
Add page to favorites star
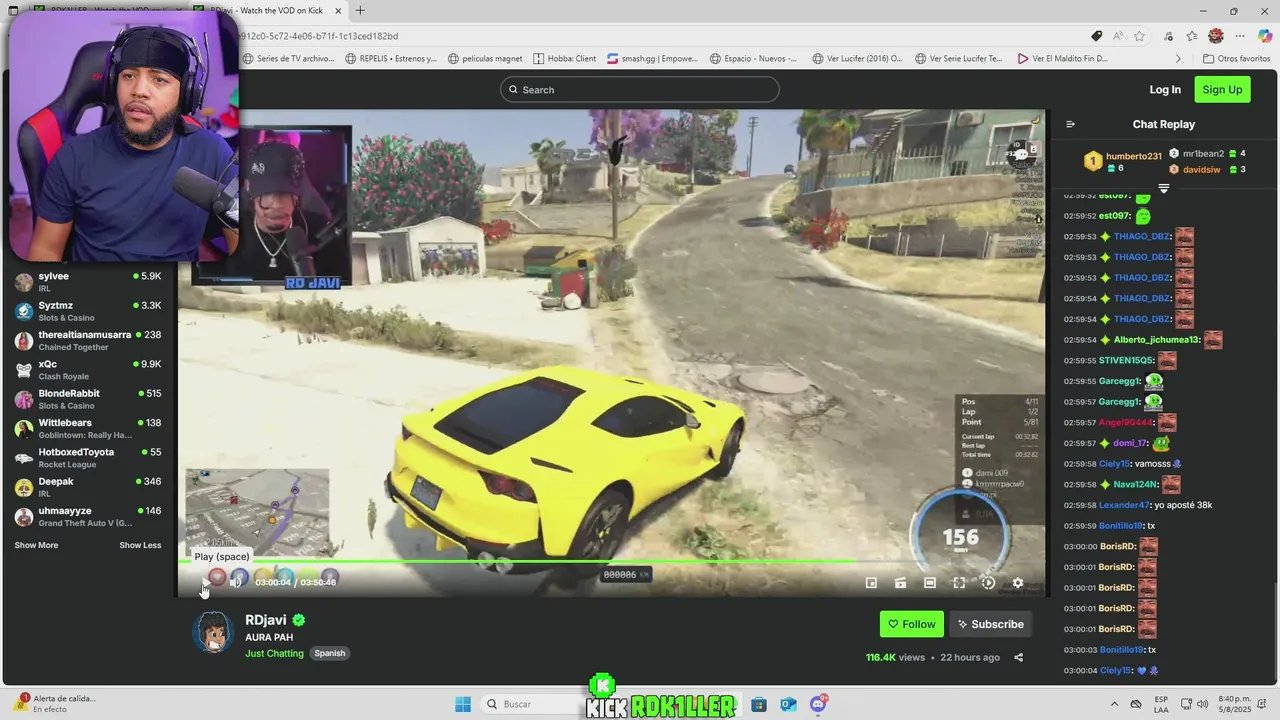pos(1139,36)
